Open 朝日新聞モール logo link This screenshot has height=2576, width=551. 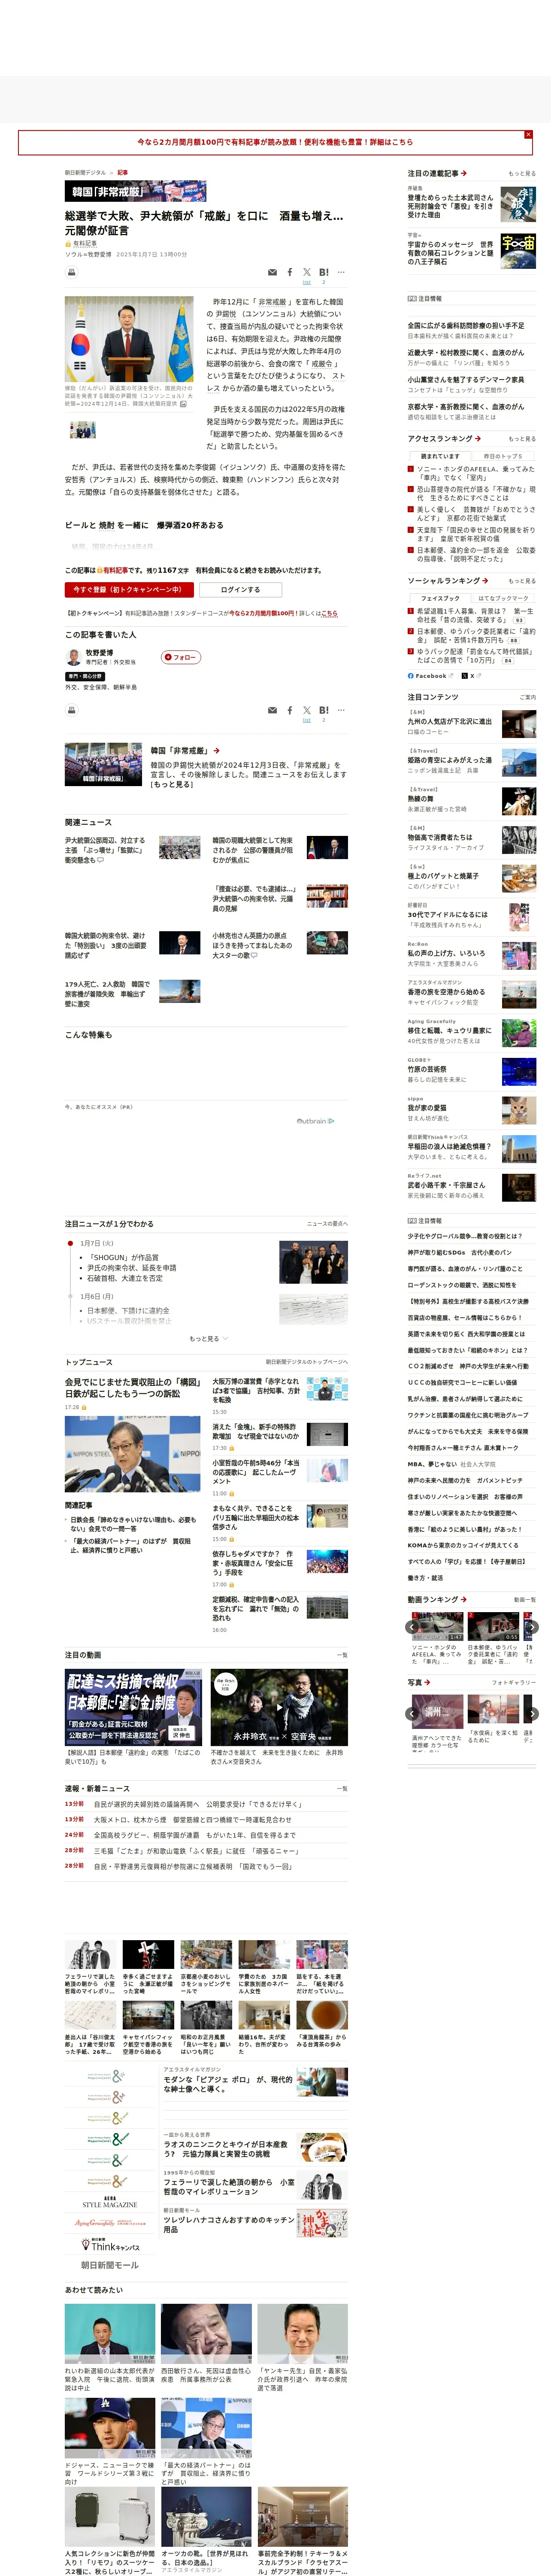point(109,2265)
